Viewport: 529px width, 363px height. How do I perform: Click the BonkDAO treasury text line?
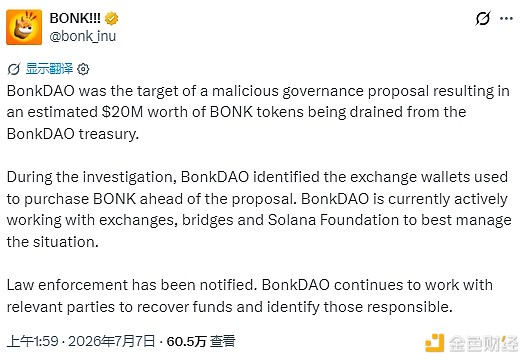coord(73,134)
